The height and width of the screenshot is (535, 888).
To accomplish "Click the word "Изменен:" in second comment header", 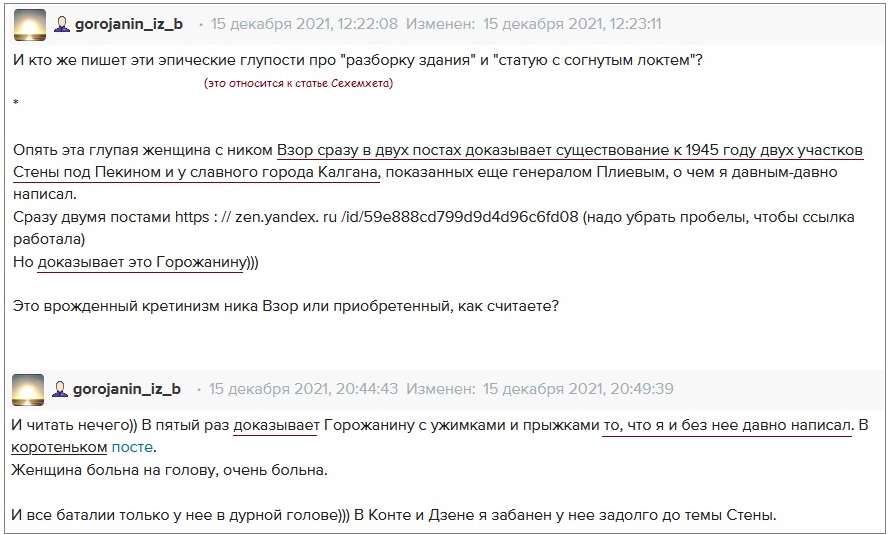I will click(441, 389).
